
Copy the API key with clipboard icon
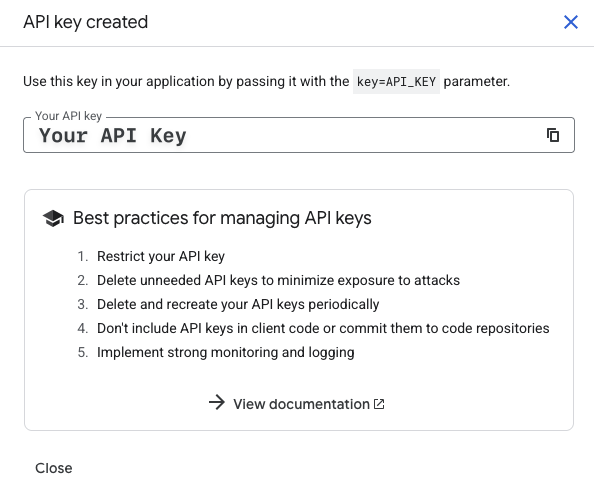[553, 135]
